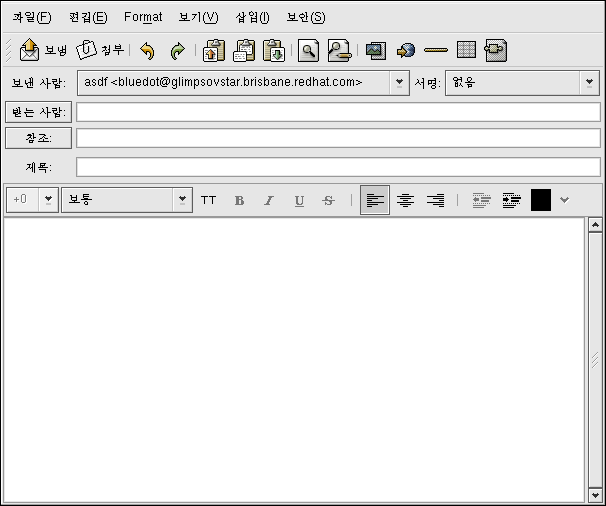Screen dimensions: 606x506
Task: Insert a link with the globe icon
Action: point(405,50)
